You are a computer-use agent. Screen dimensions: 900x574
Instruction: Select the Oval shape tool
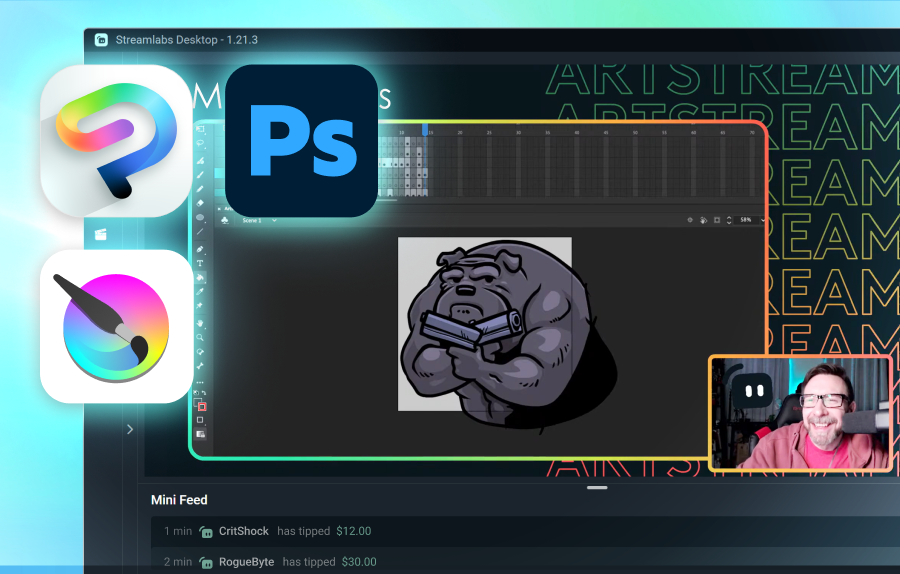tap(200, 217)
